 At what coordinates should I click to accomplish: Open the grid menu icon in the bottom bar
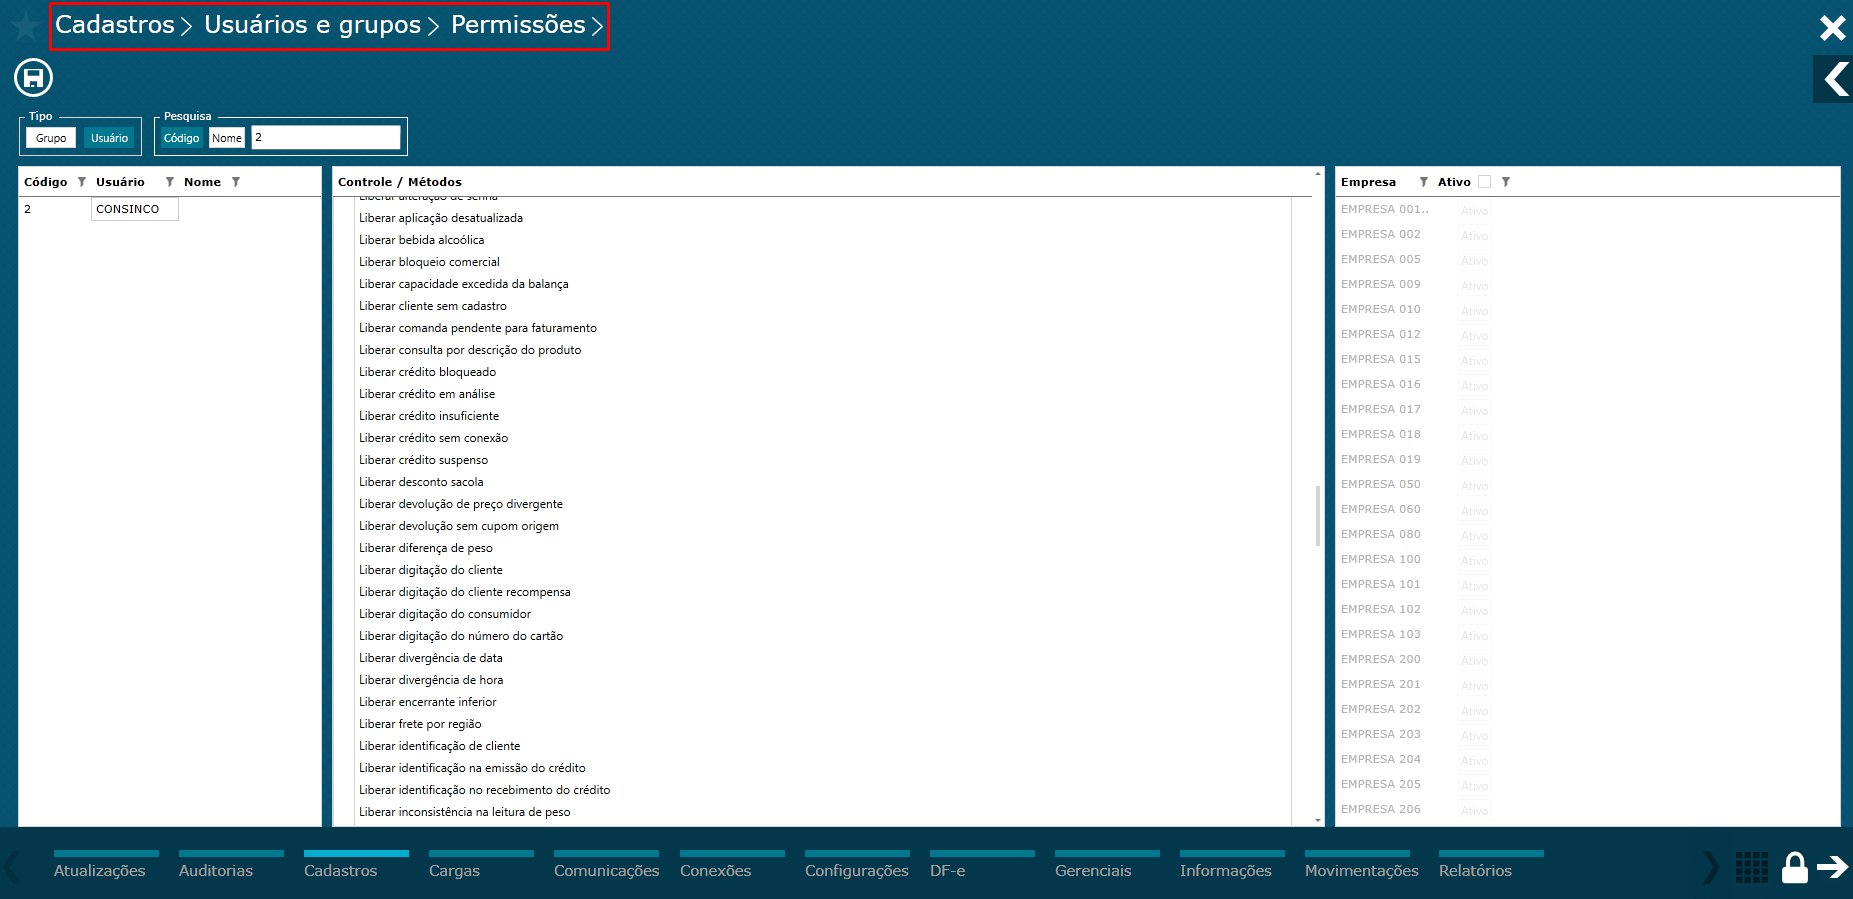[x=1752, y=867]
